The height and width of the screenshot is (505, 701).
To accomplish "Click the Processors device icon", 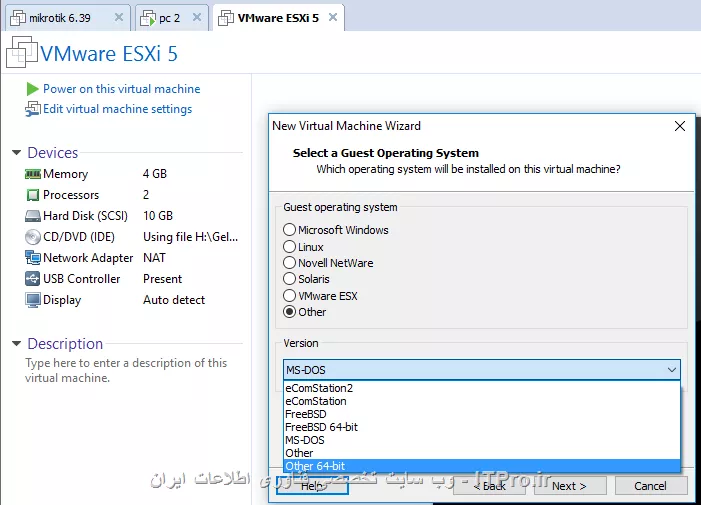I will click(33, 195).
